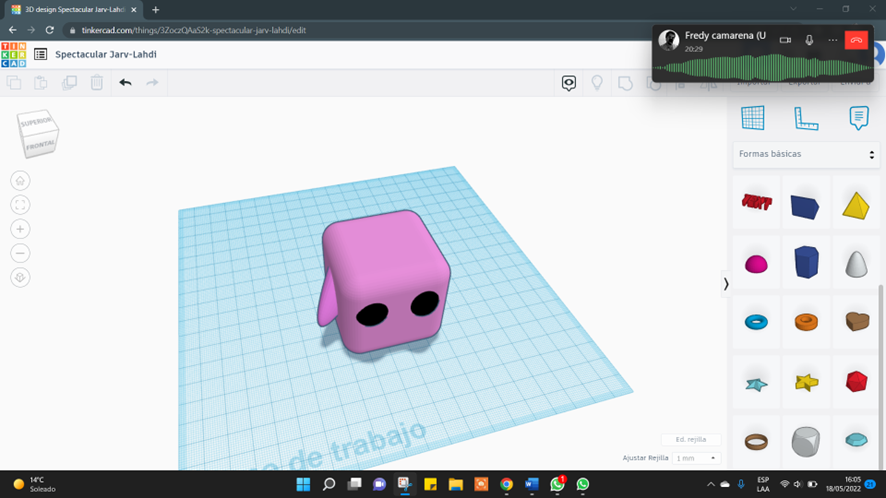Click the Tinkercad logo
The width and height of the screenshot is (886, 498).
(x=14, y=55)
